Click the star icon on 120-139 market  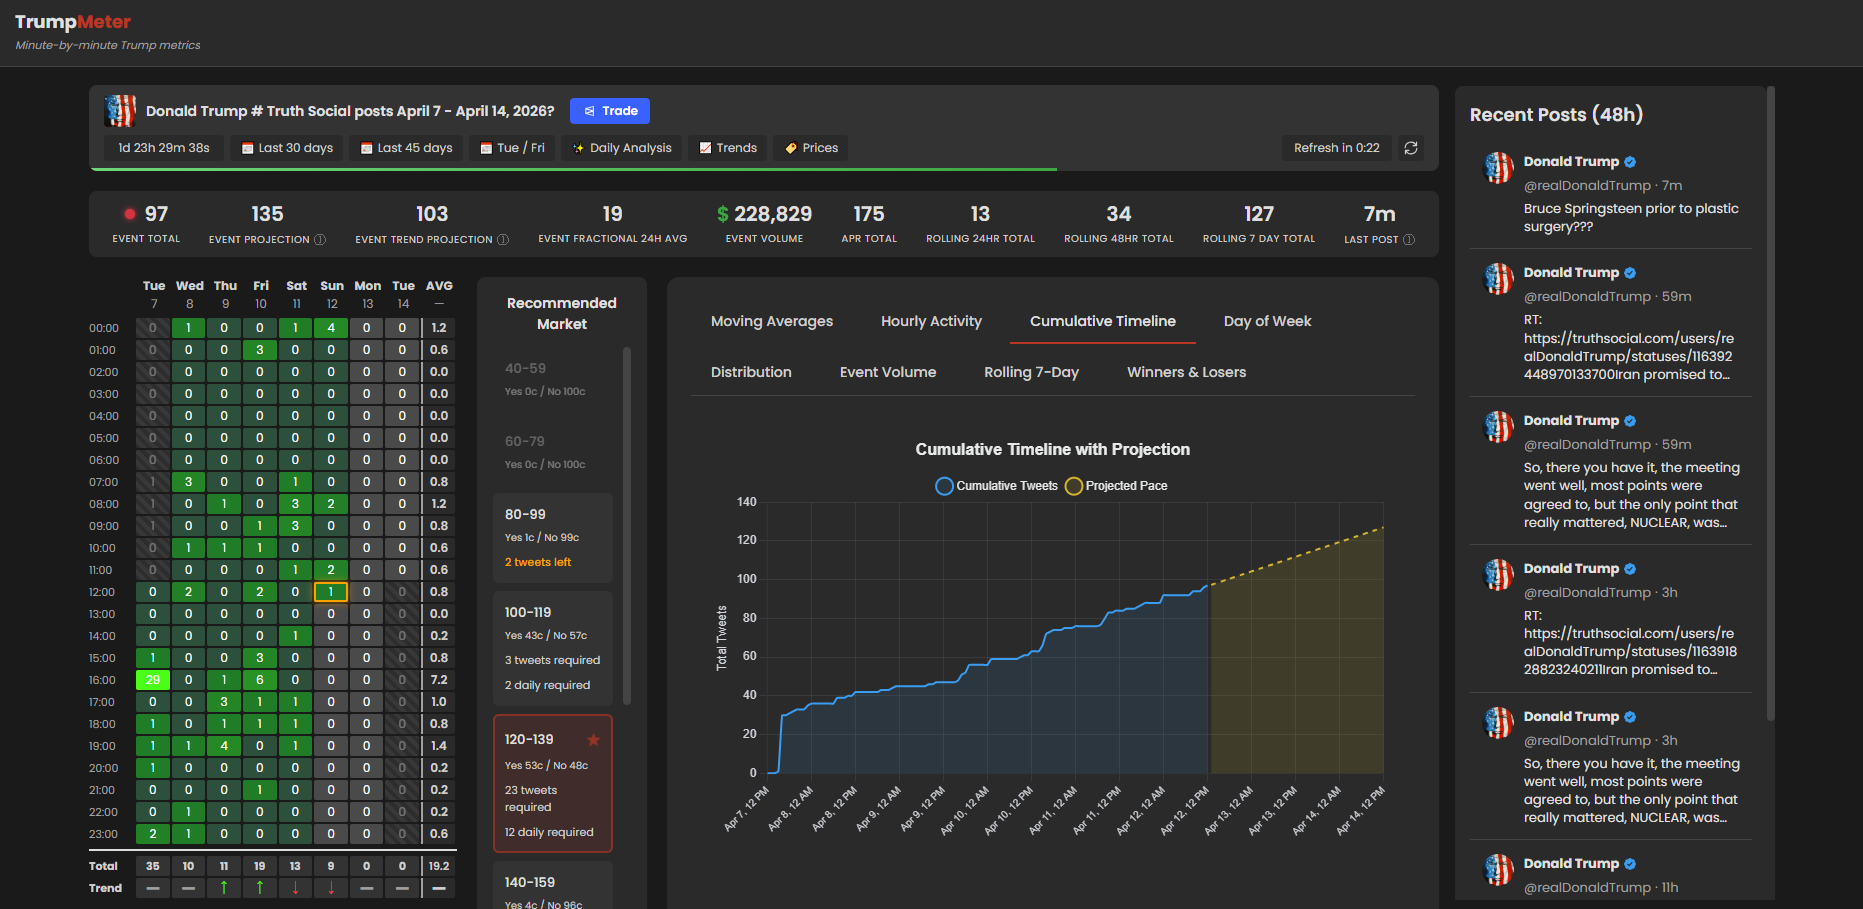point(593,740)
